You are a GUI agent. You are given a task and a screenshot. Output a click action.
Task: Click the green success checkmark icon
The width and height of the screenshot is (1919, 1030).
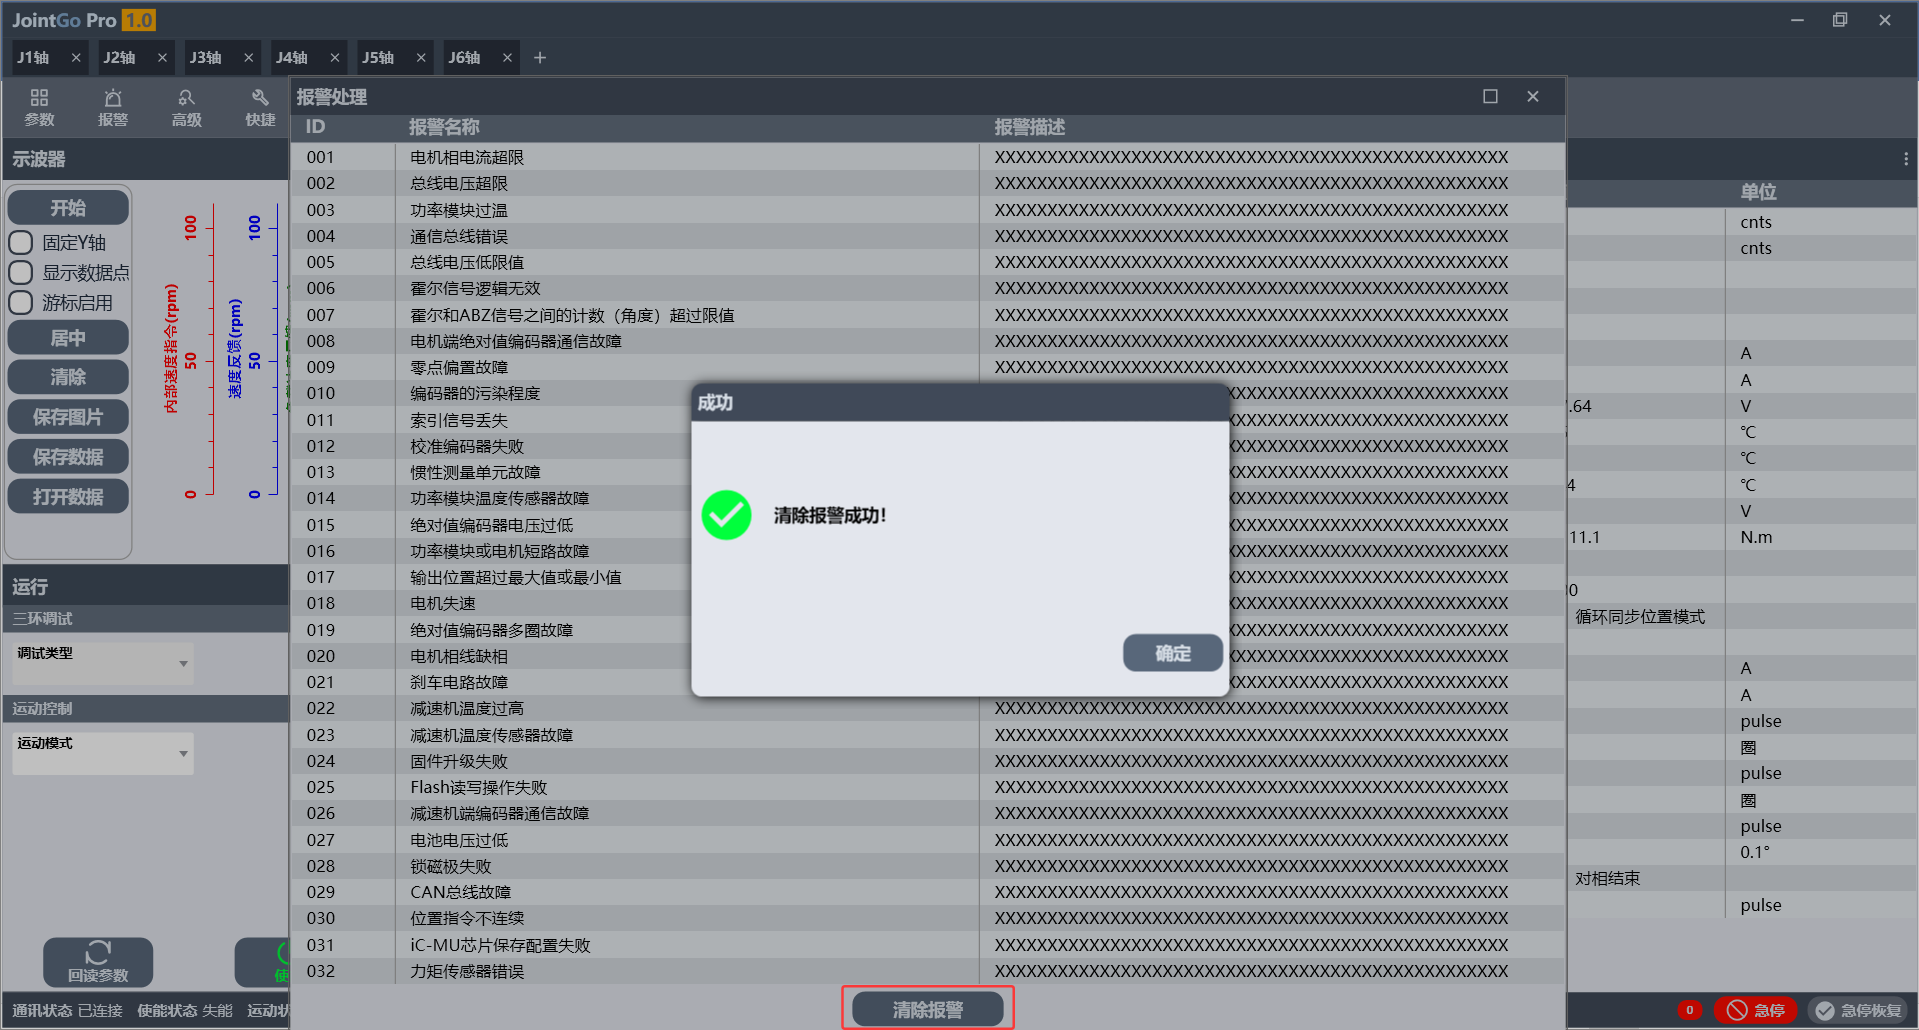(727, 515)
